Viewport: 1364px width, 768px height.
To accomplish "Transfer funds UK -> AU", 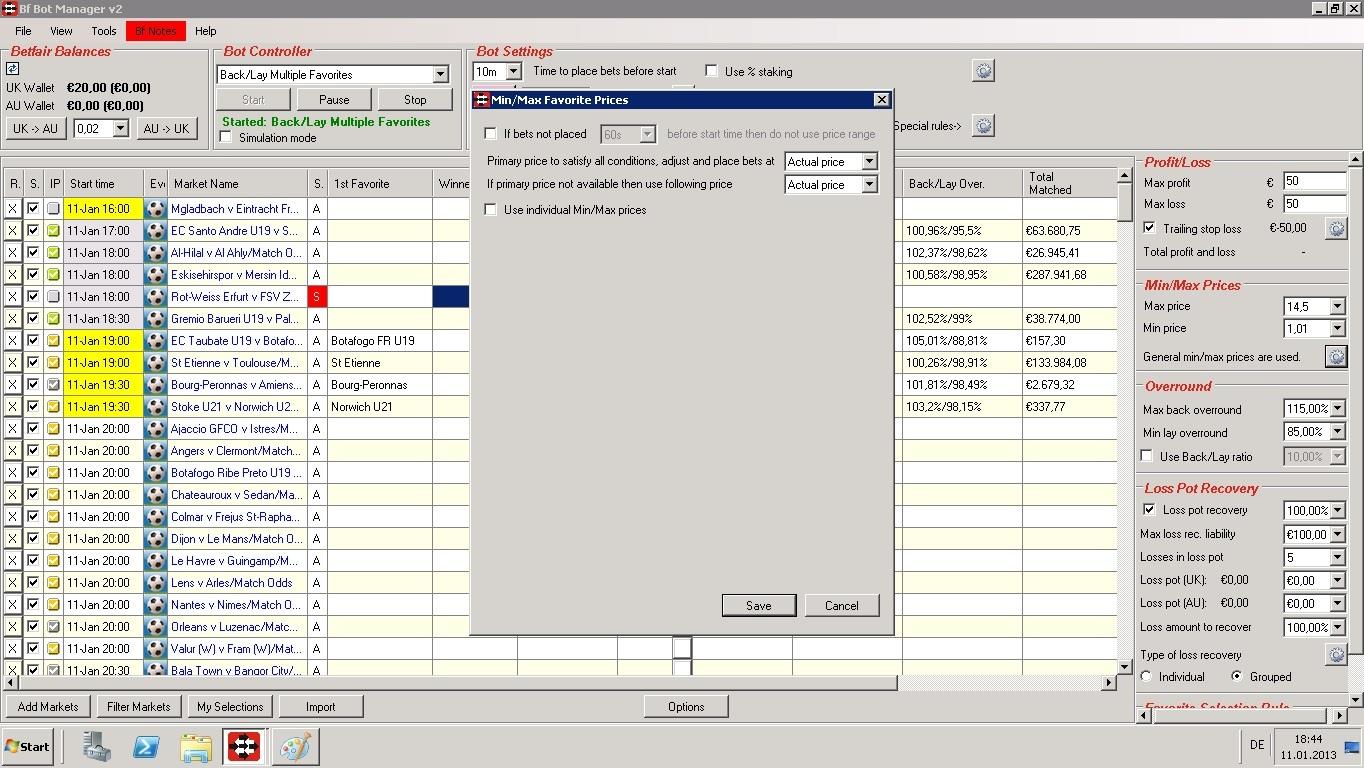I will [x=35, y=129].
